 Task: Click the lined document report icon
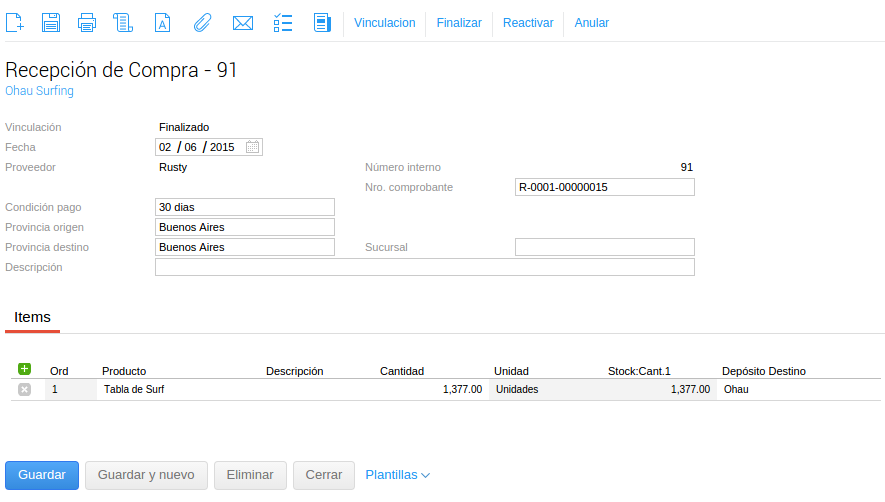322,23
